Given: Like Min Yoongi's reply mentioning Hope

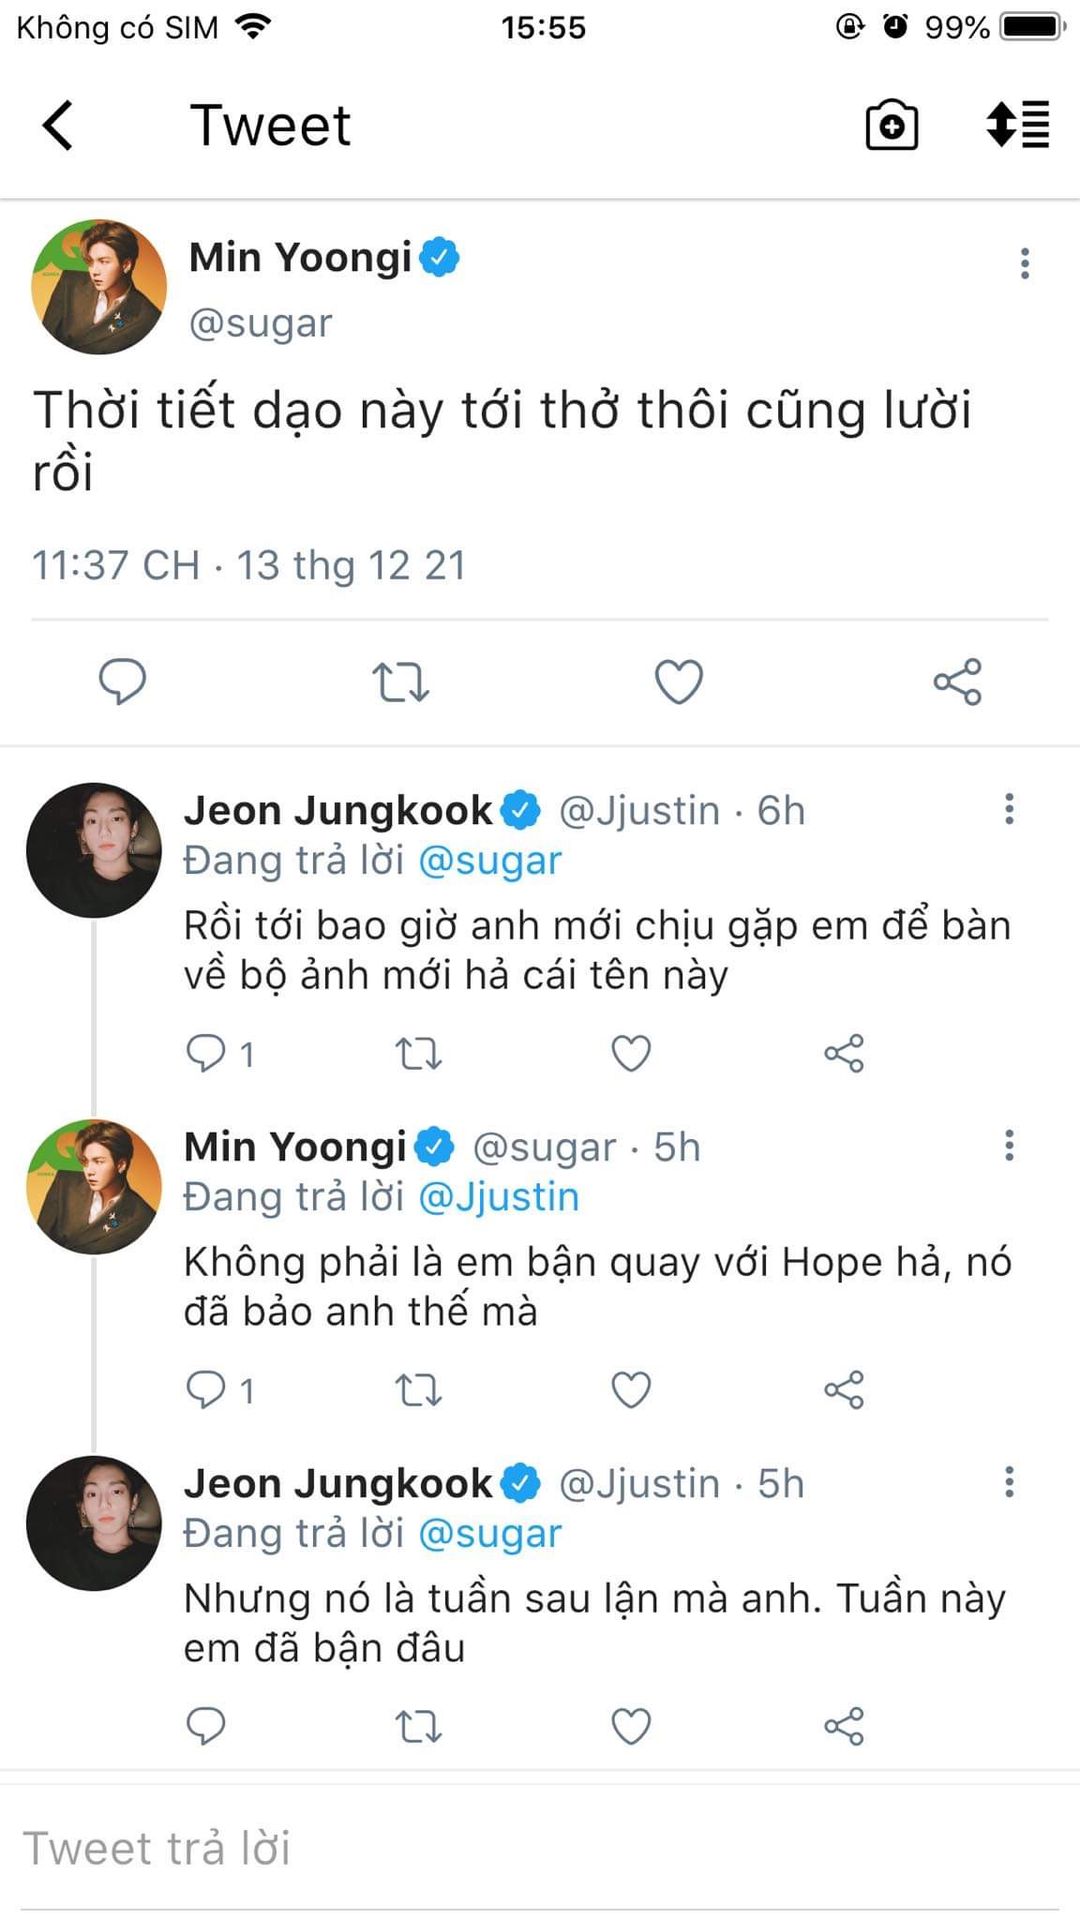Looking at the screenshot, I should coord(630,1390).
